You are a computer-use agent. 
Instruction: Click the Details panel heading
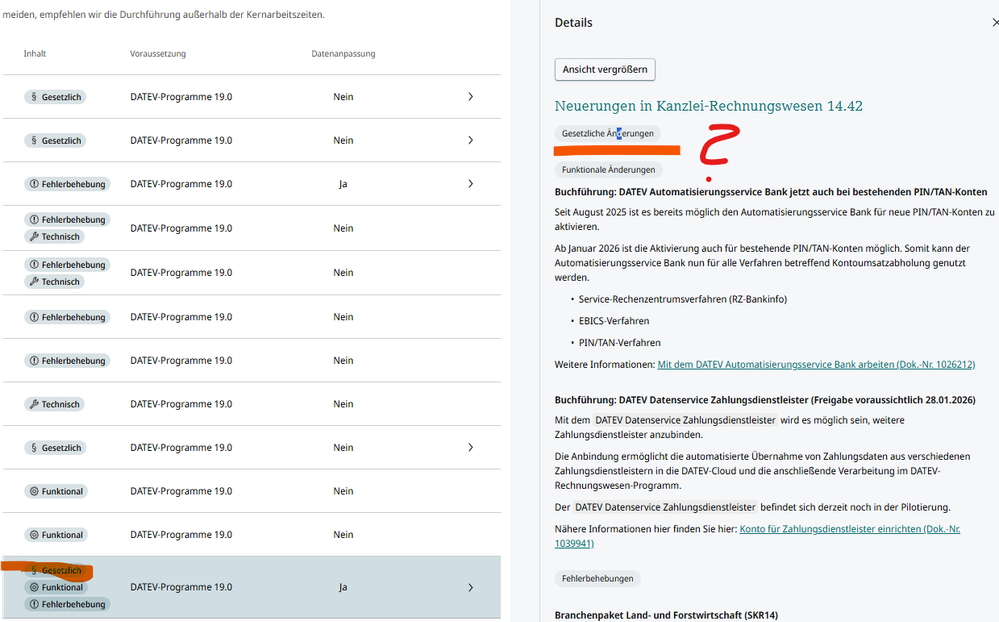pos(573,22)
